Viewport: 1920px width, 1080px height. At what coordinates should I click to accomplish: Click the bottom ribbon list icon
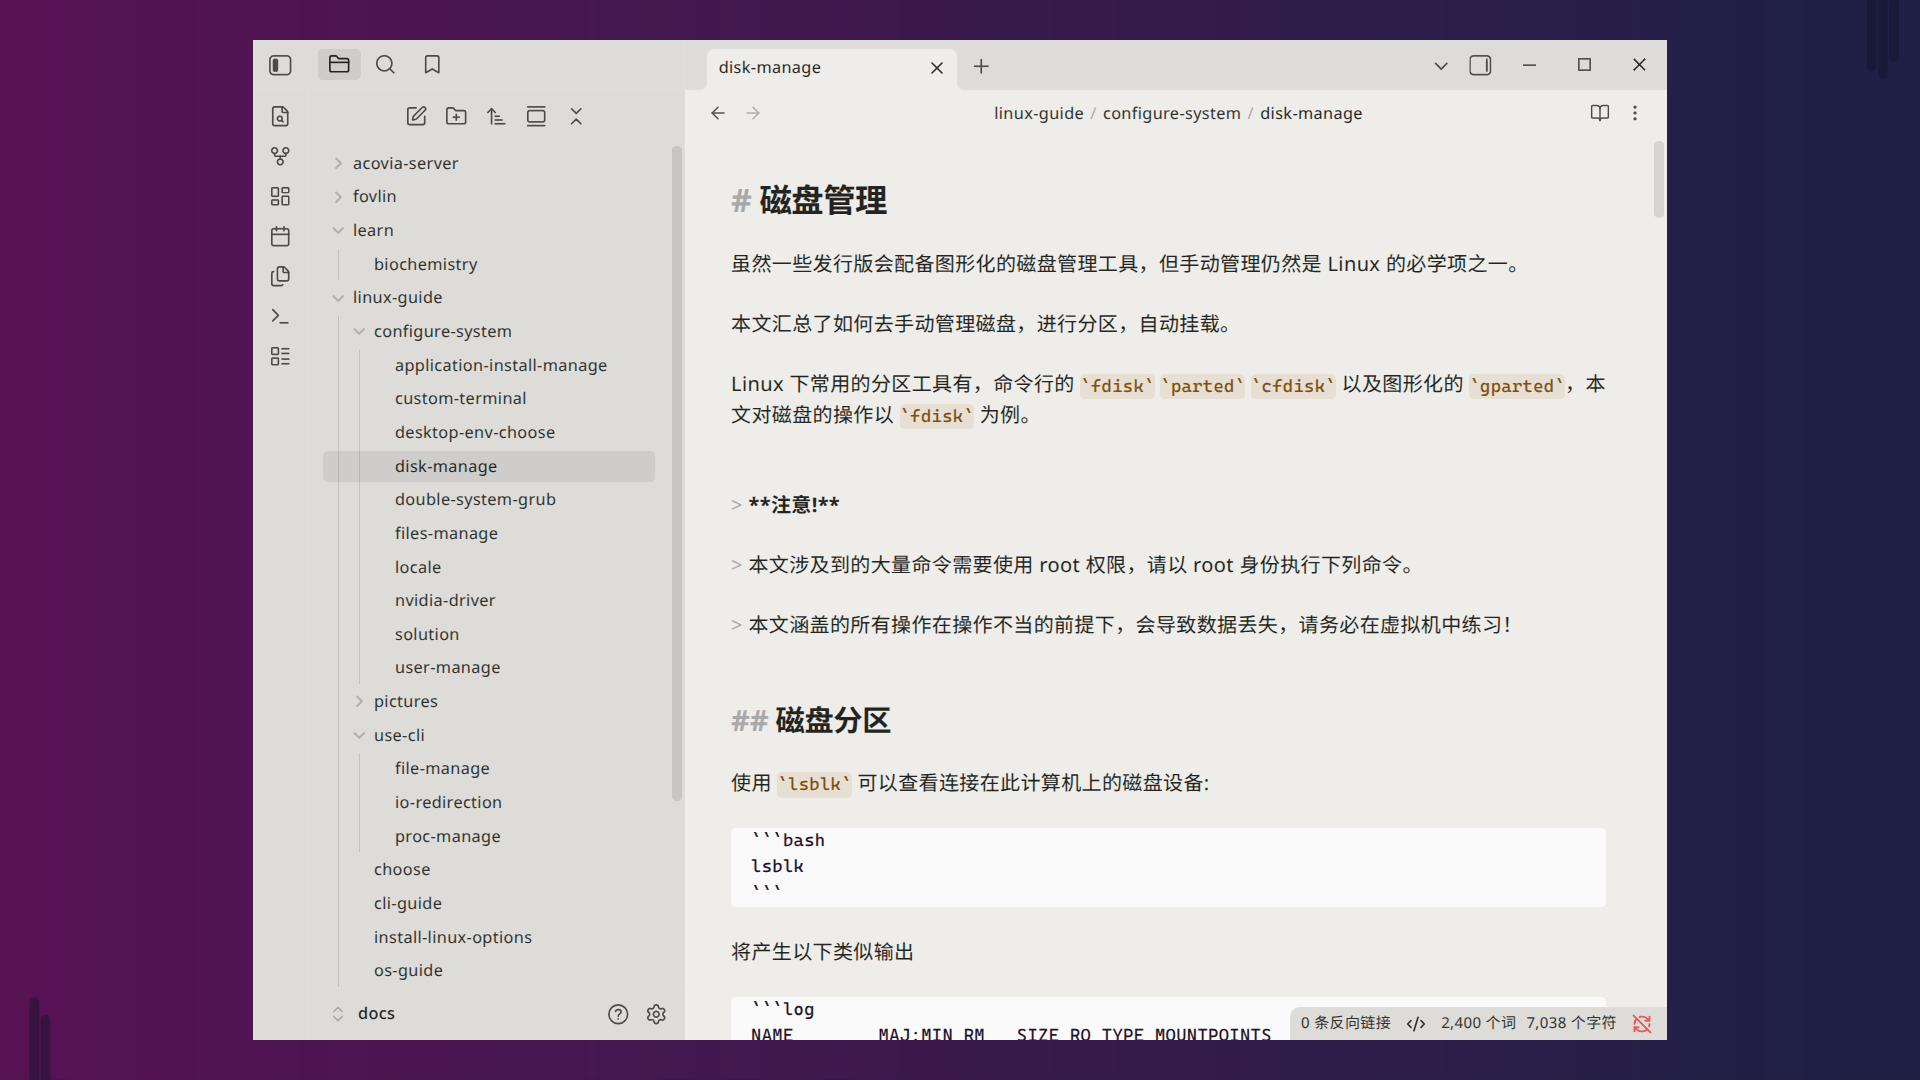(280, 356)
